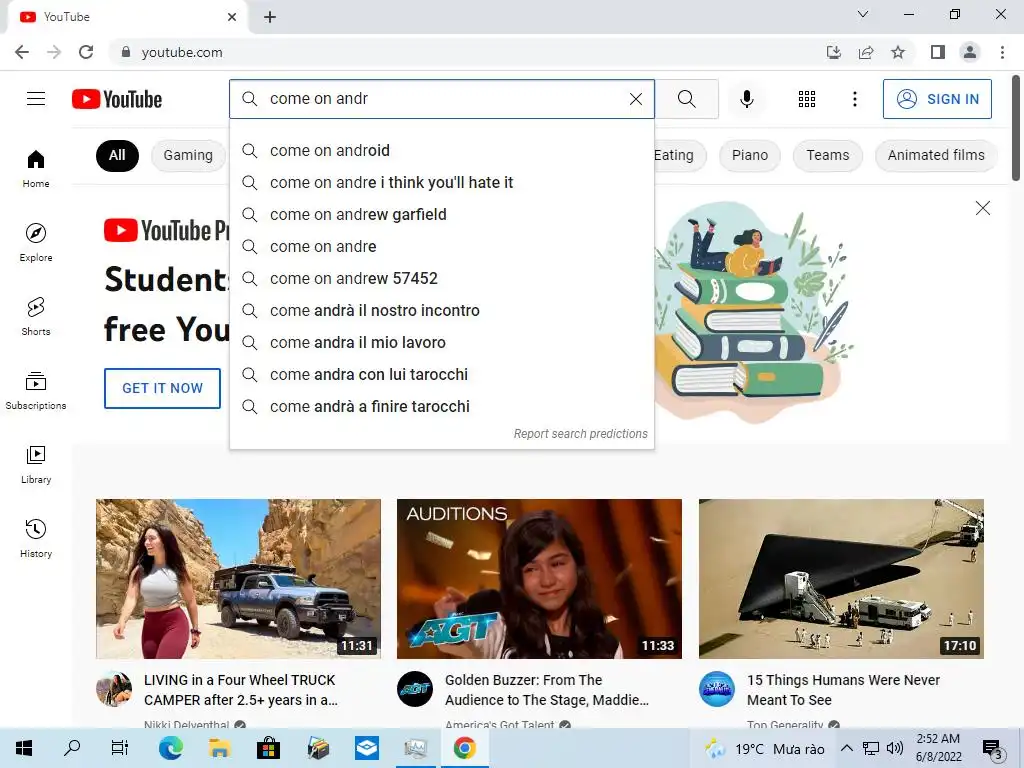Open the tab search chevron
1024x768 pixels.
[863, 14]
